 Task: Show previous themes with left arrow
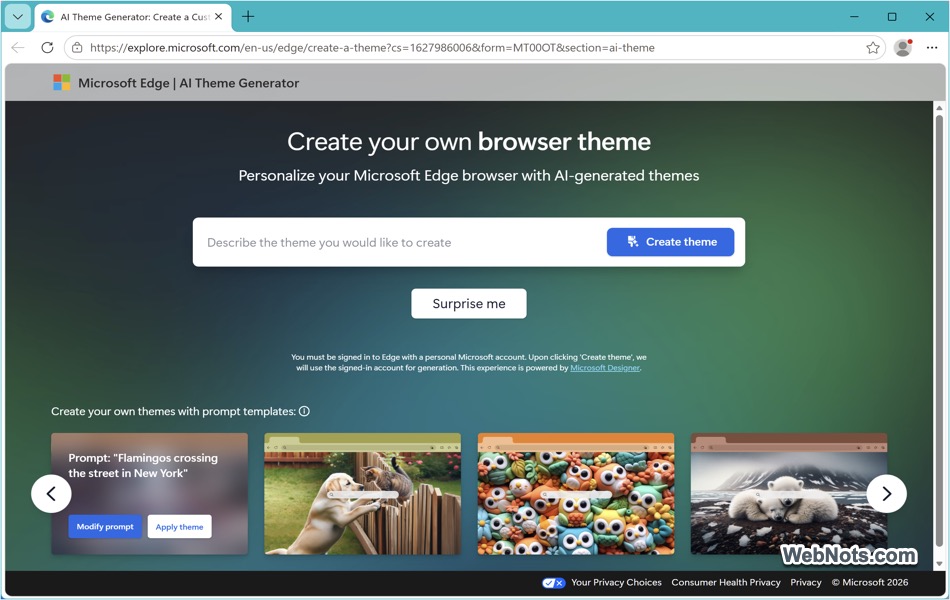click(51, 493)
